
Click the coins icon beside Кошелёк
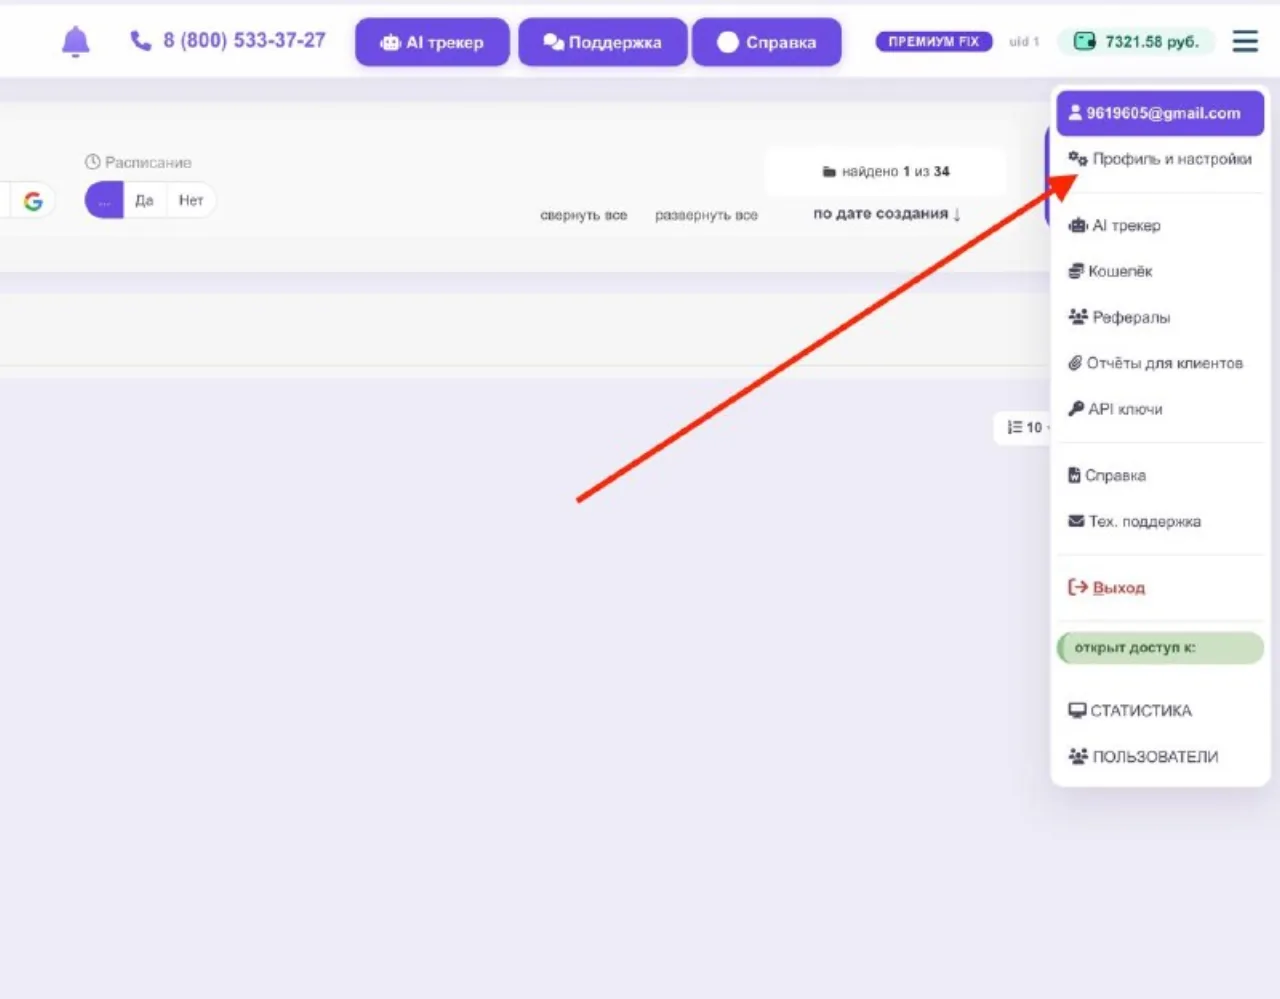[x=1076, y=271]
